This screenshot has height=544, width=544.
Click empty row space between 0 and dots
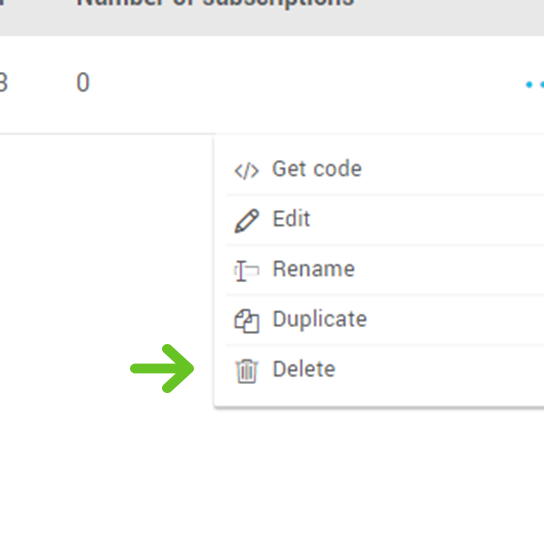pyautogui.click(x=305, y=83)
